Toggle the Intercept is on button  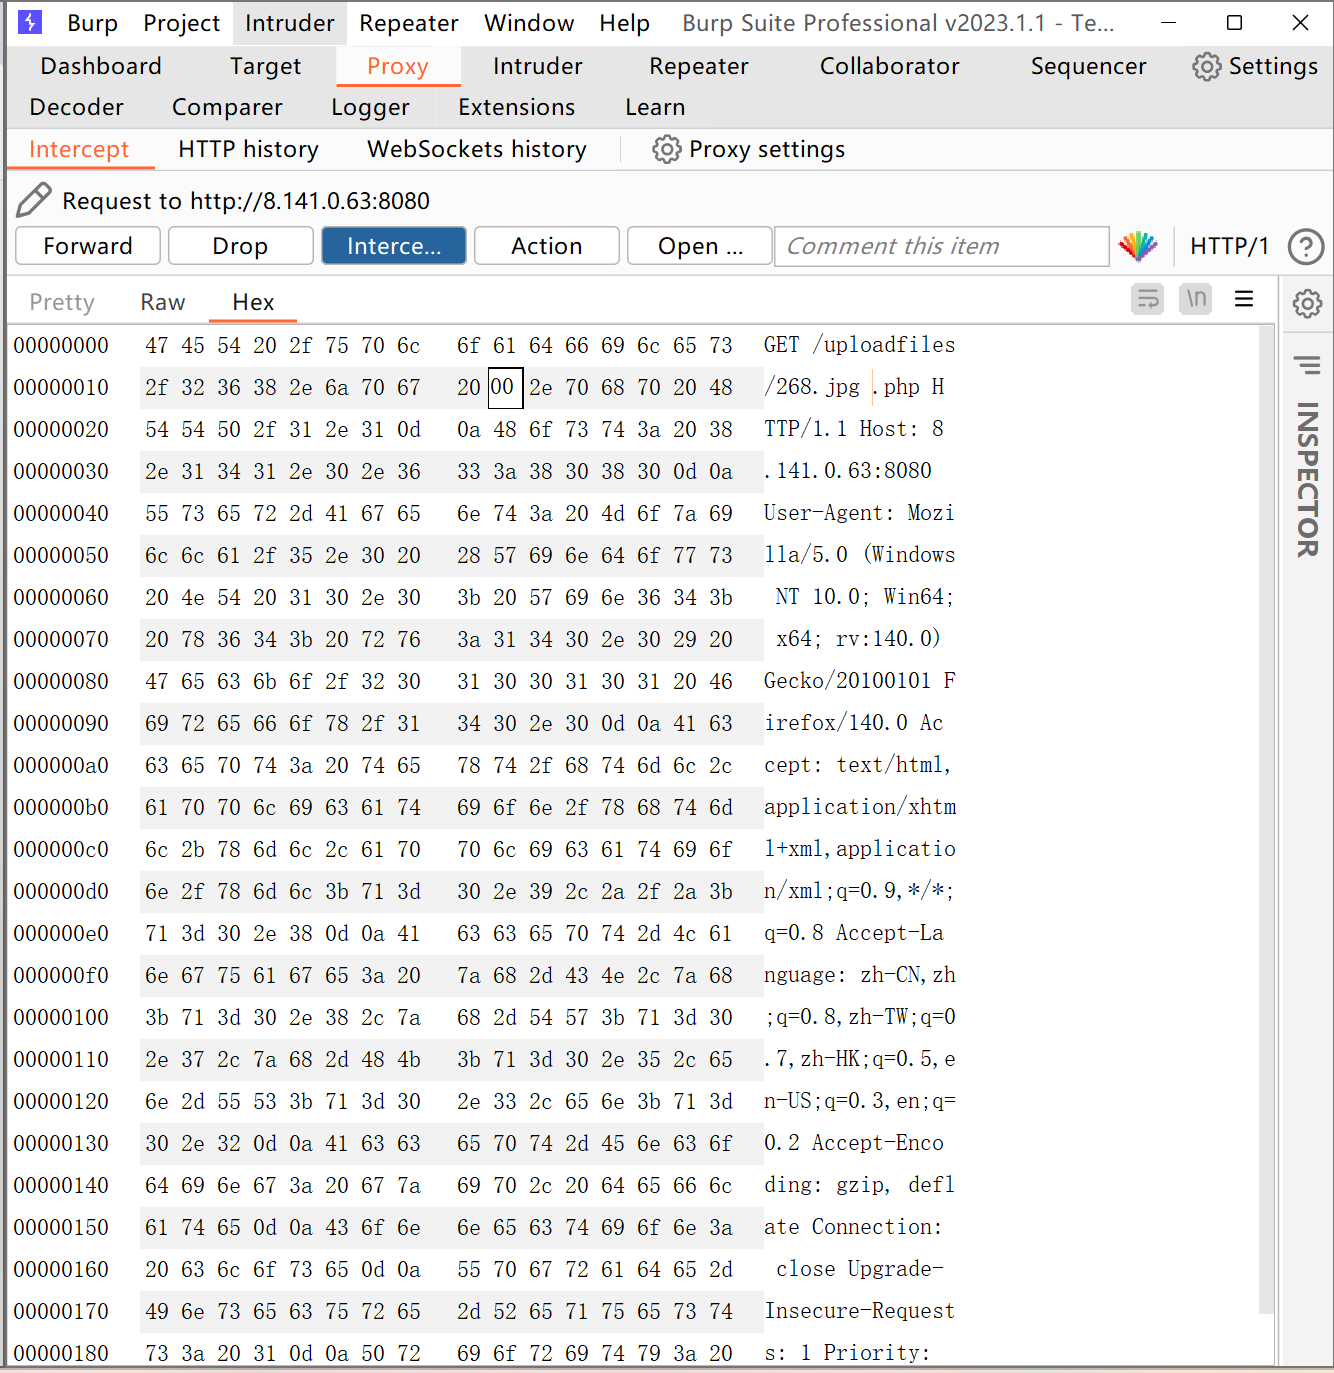click(394, 246)
